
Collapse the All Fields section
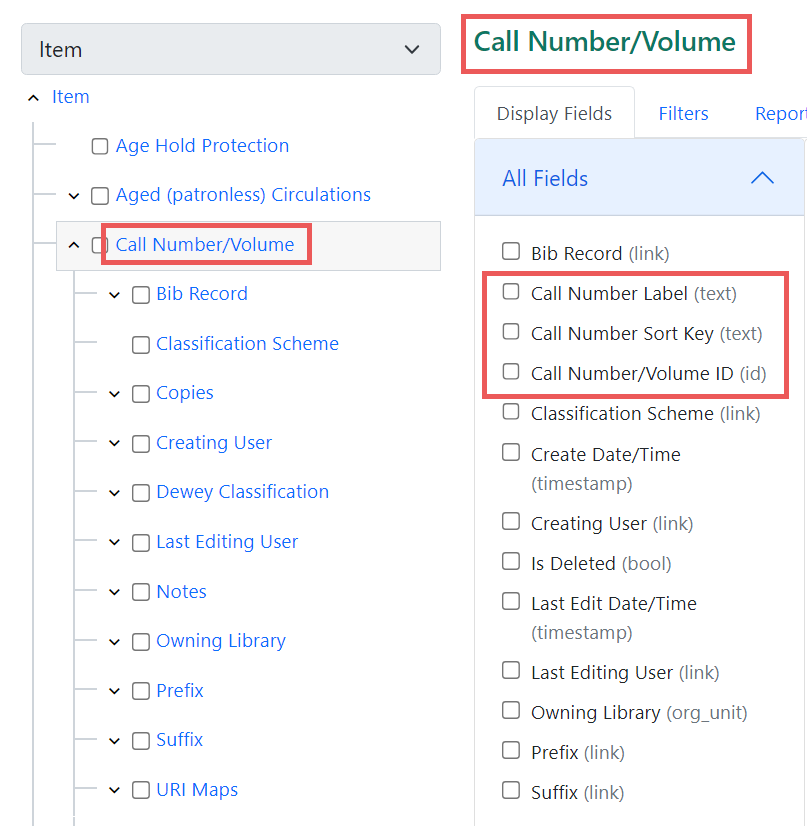(762, 177)
